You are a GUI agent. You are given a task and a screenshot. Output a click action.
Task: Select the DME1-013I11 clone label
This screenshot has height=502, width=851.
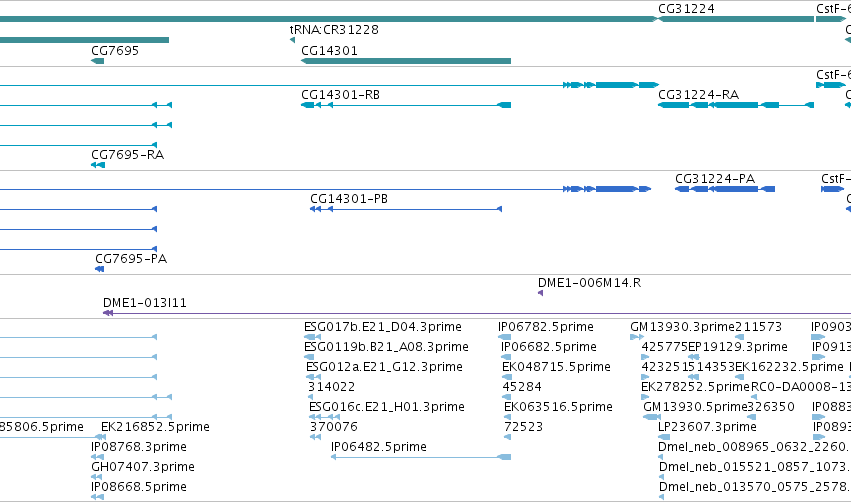[145, 303]
